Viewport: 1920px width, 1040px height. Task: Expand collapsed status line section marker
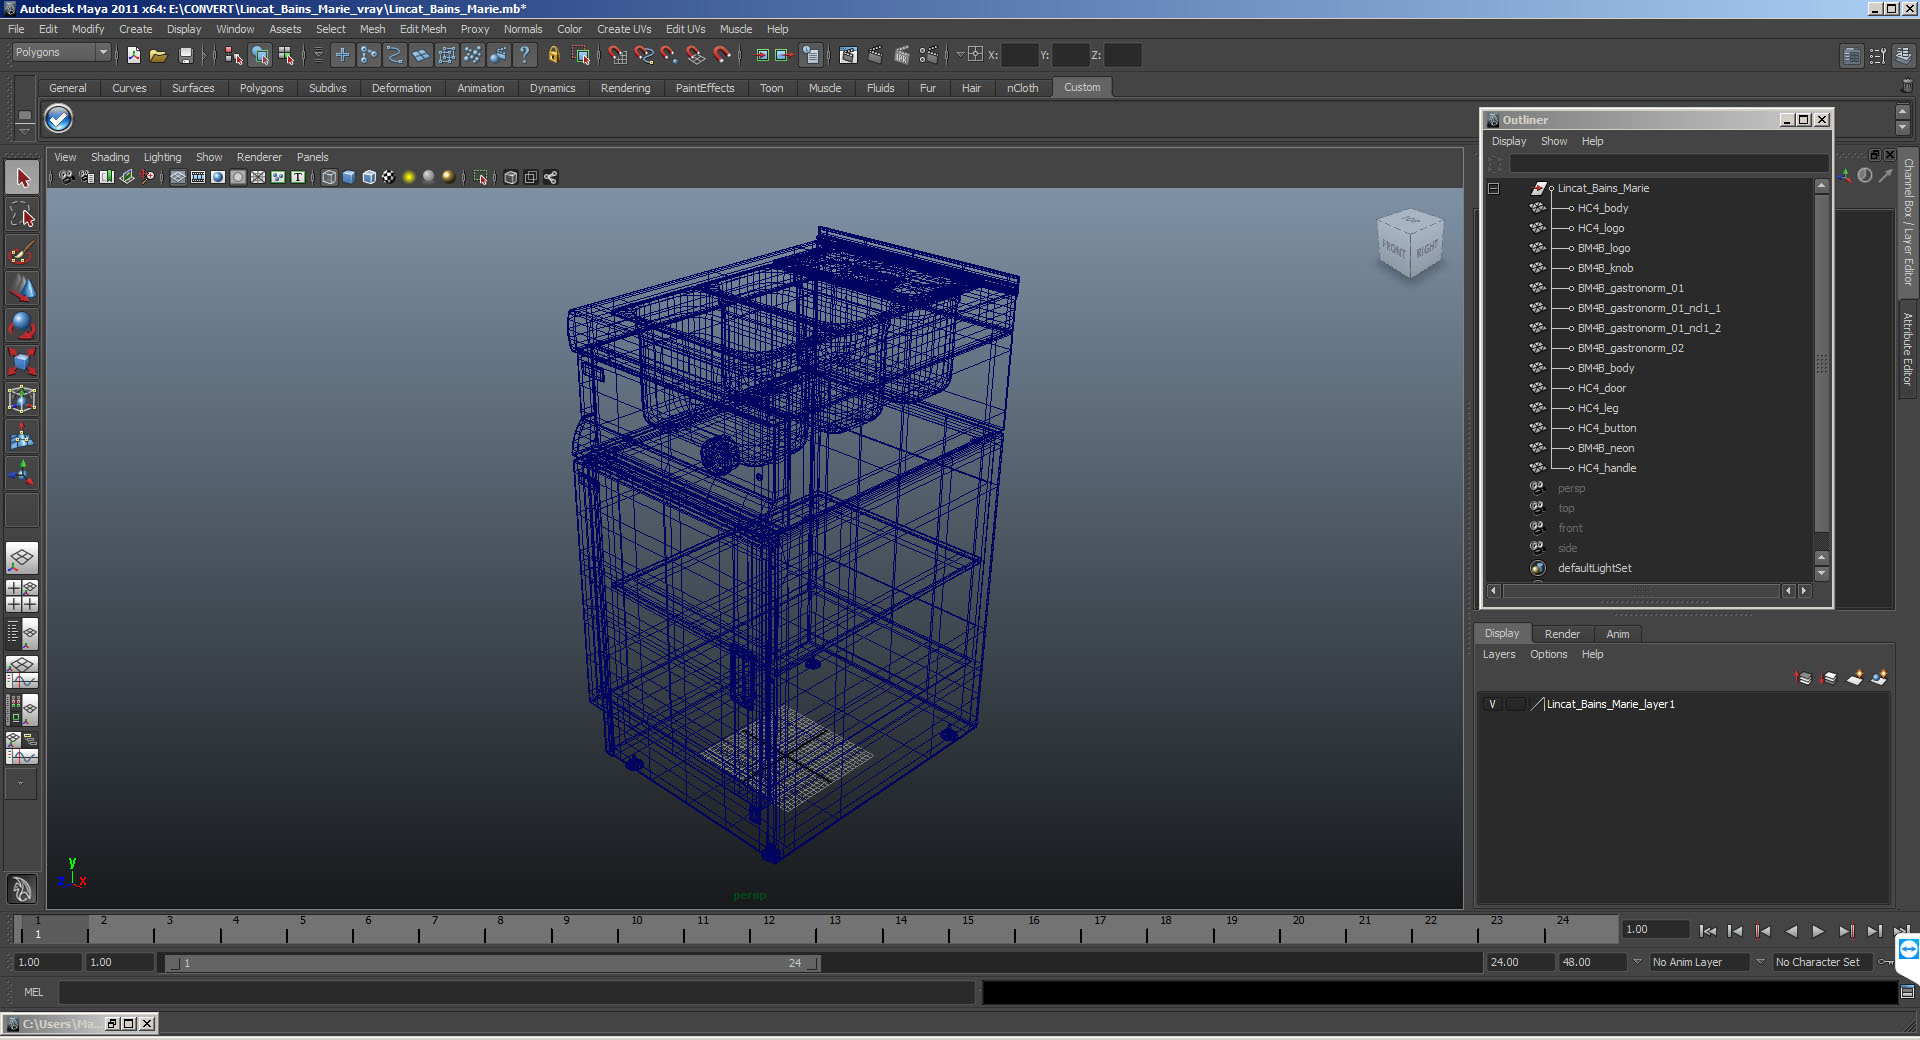[x=205, y=55]
